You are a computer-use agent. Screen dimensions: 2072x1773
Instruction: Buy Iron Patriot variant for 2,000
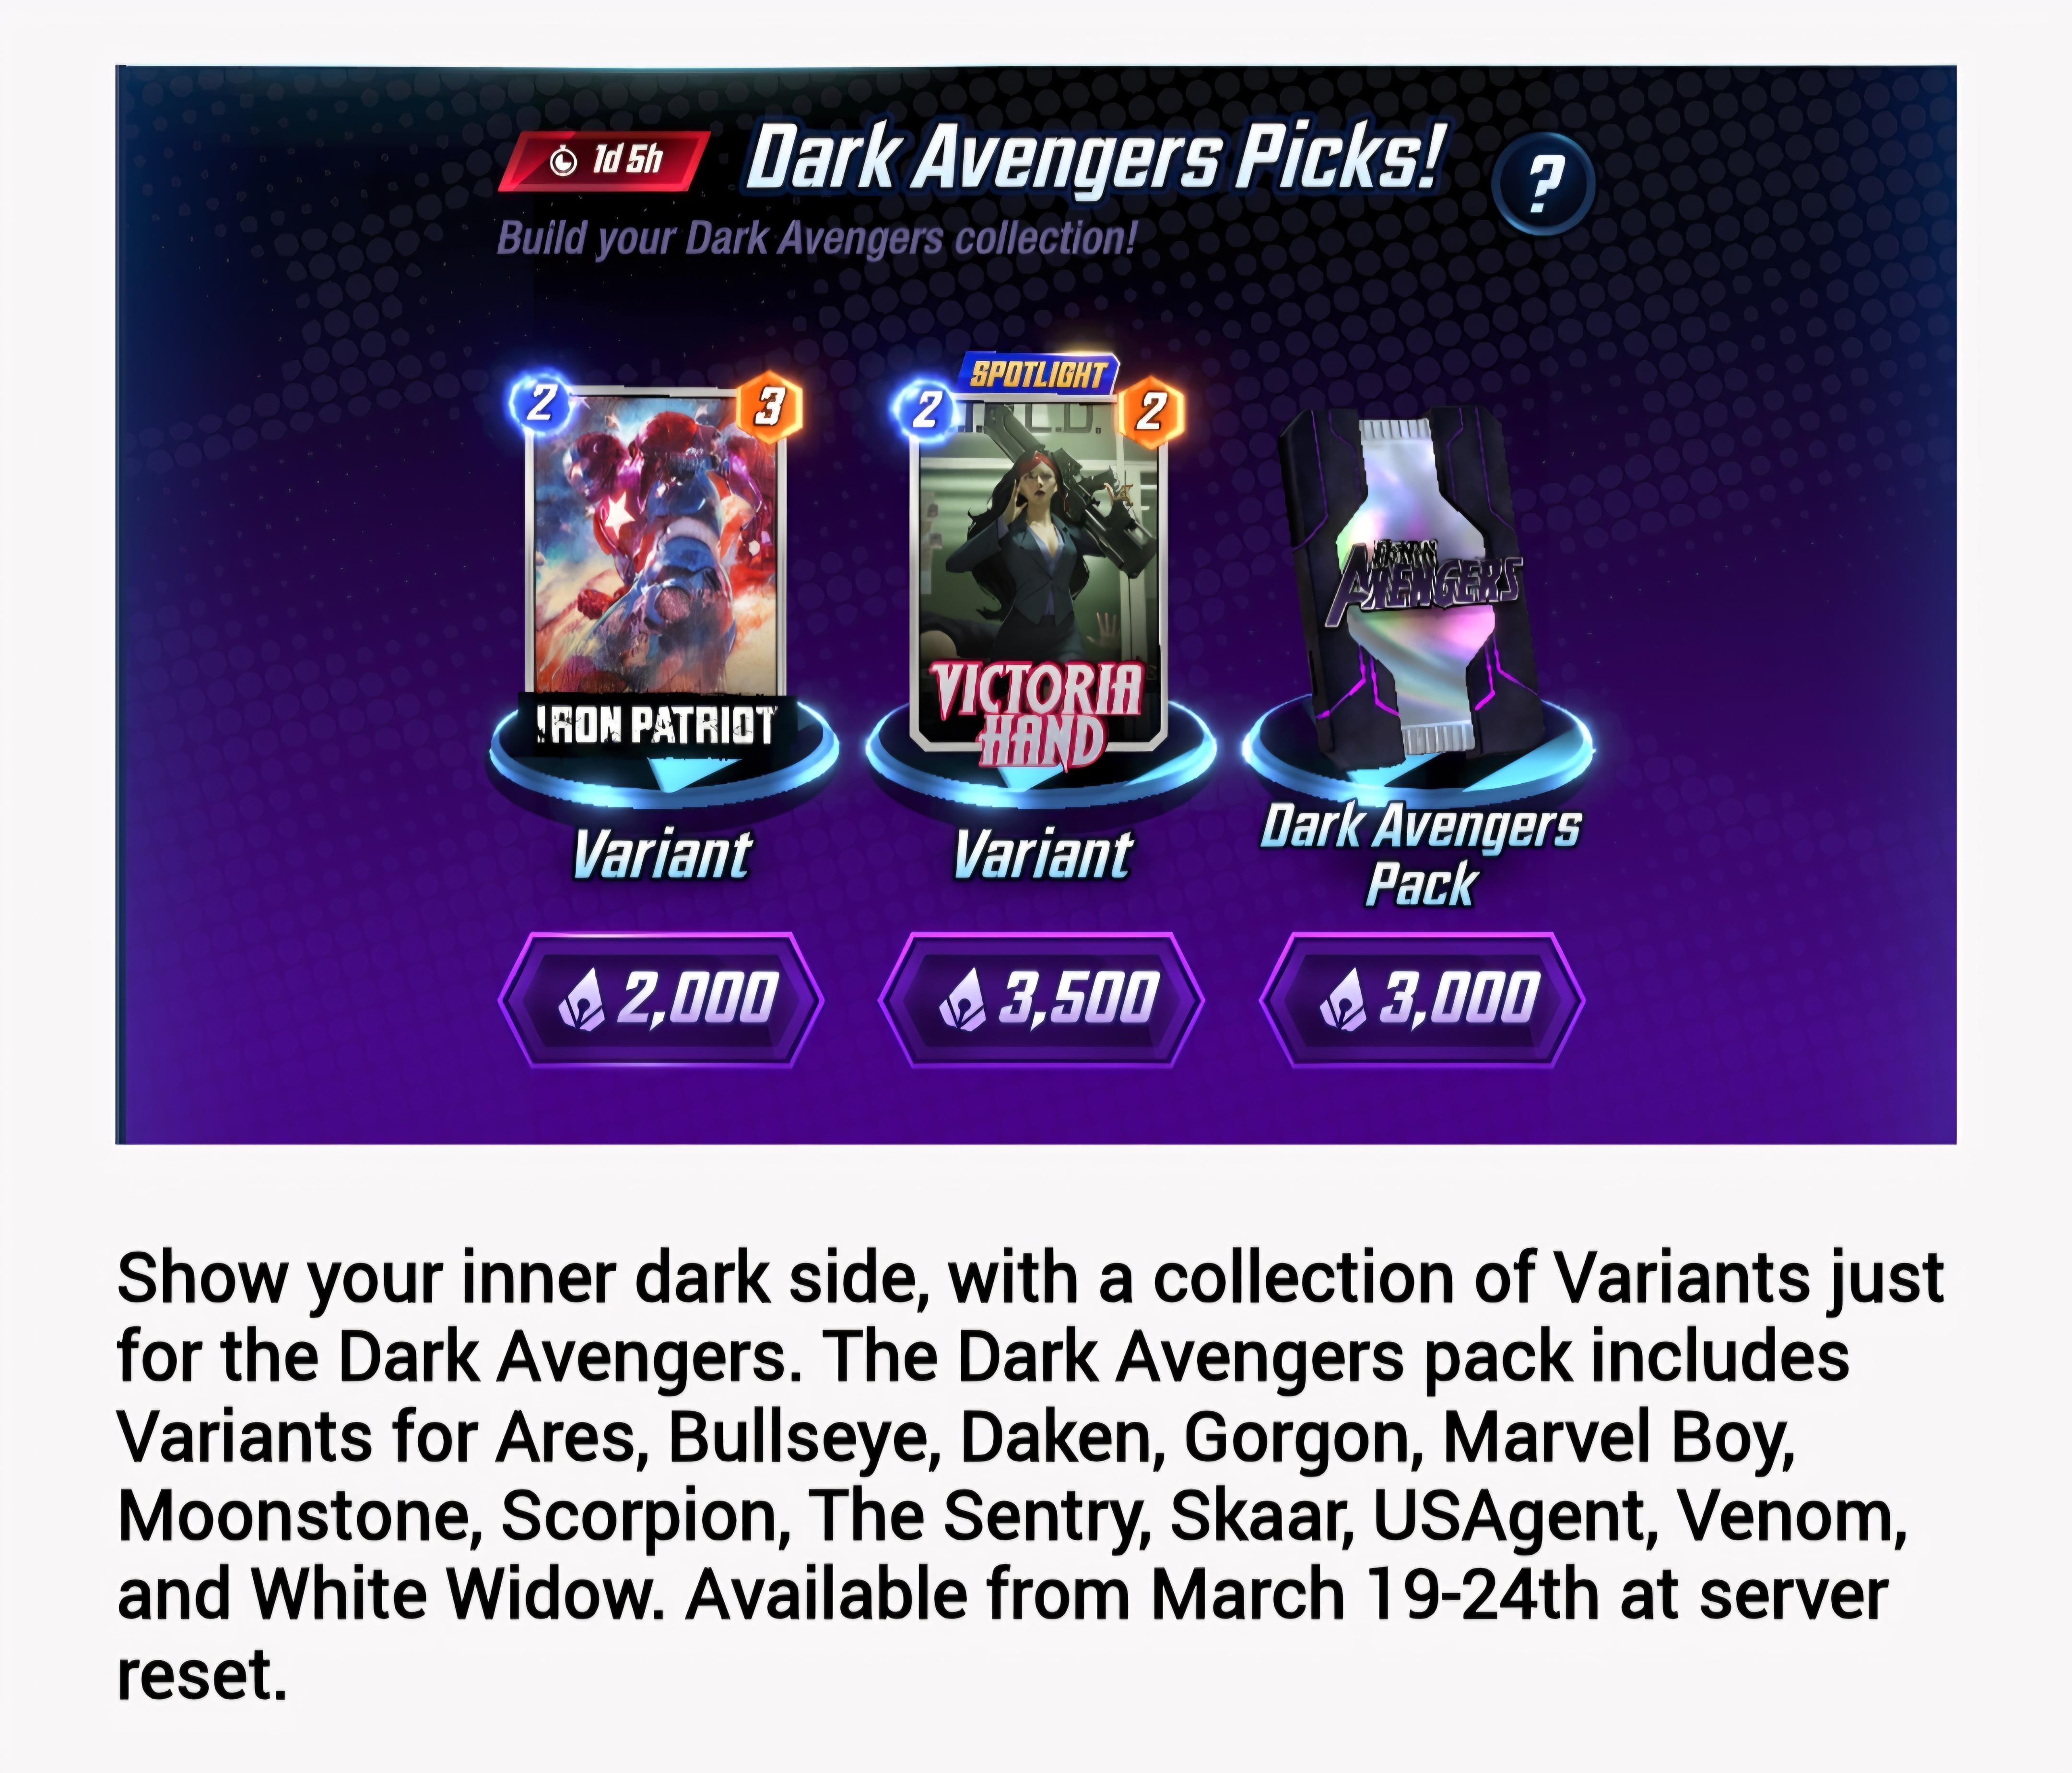660,999
